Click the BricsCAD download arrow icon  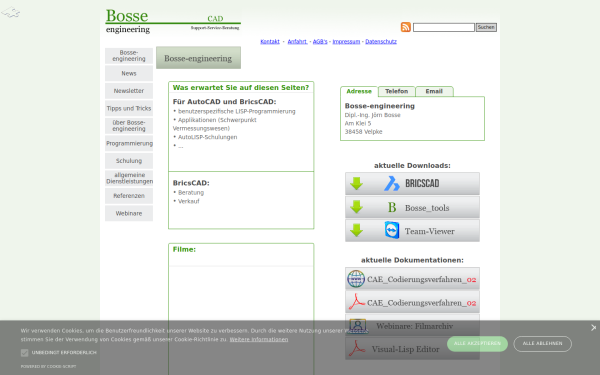356,184
